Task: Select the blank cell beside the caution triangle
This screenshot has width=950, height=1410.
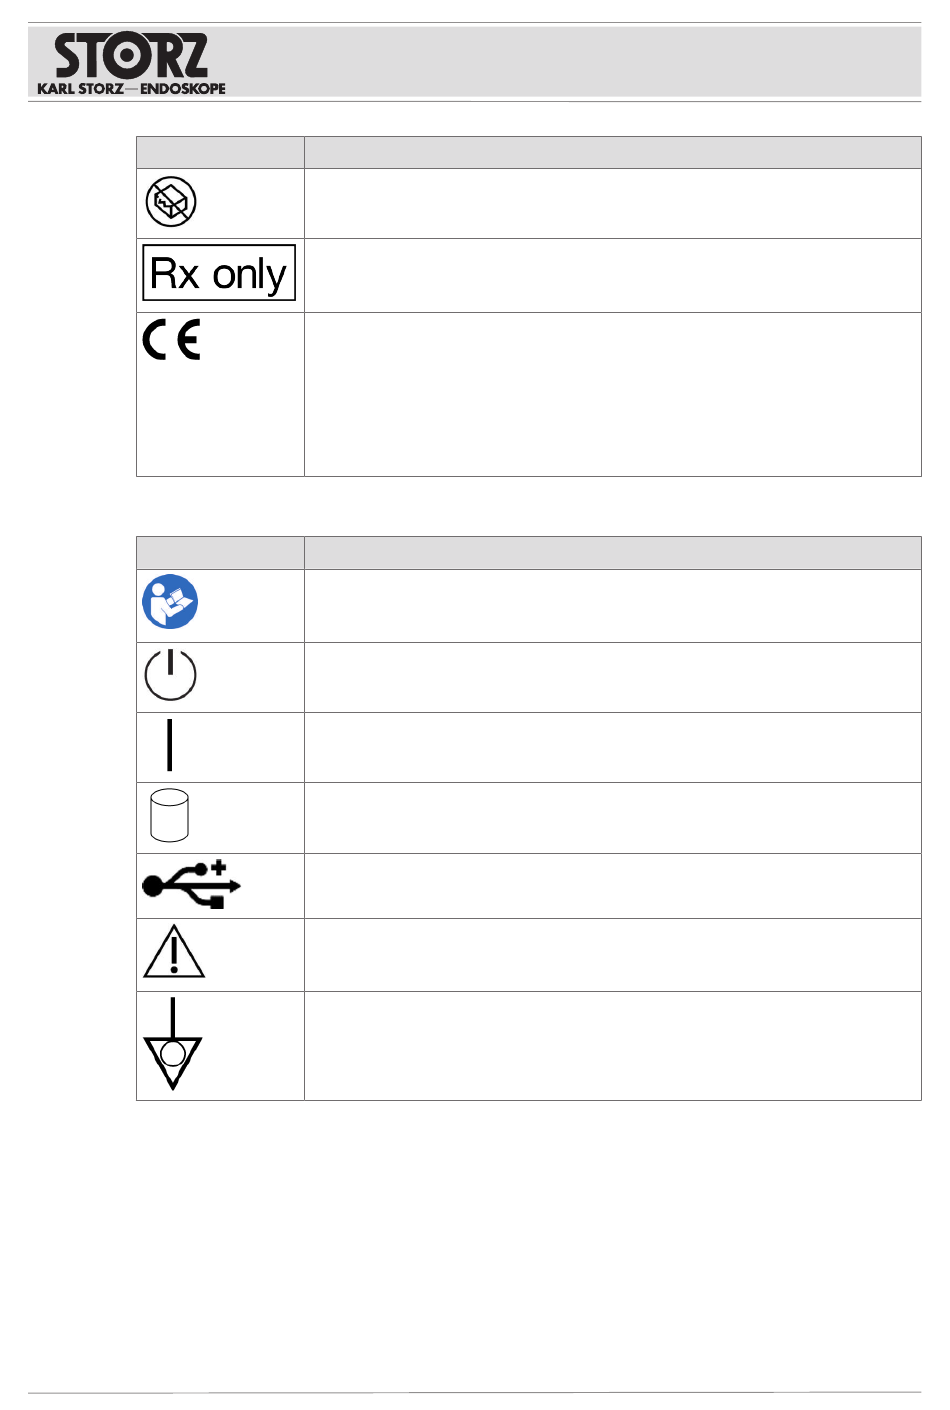Action: click(x=612, y=954)
